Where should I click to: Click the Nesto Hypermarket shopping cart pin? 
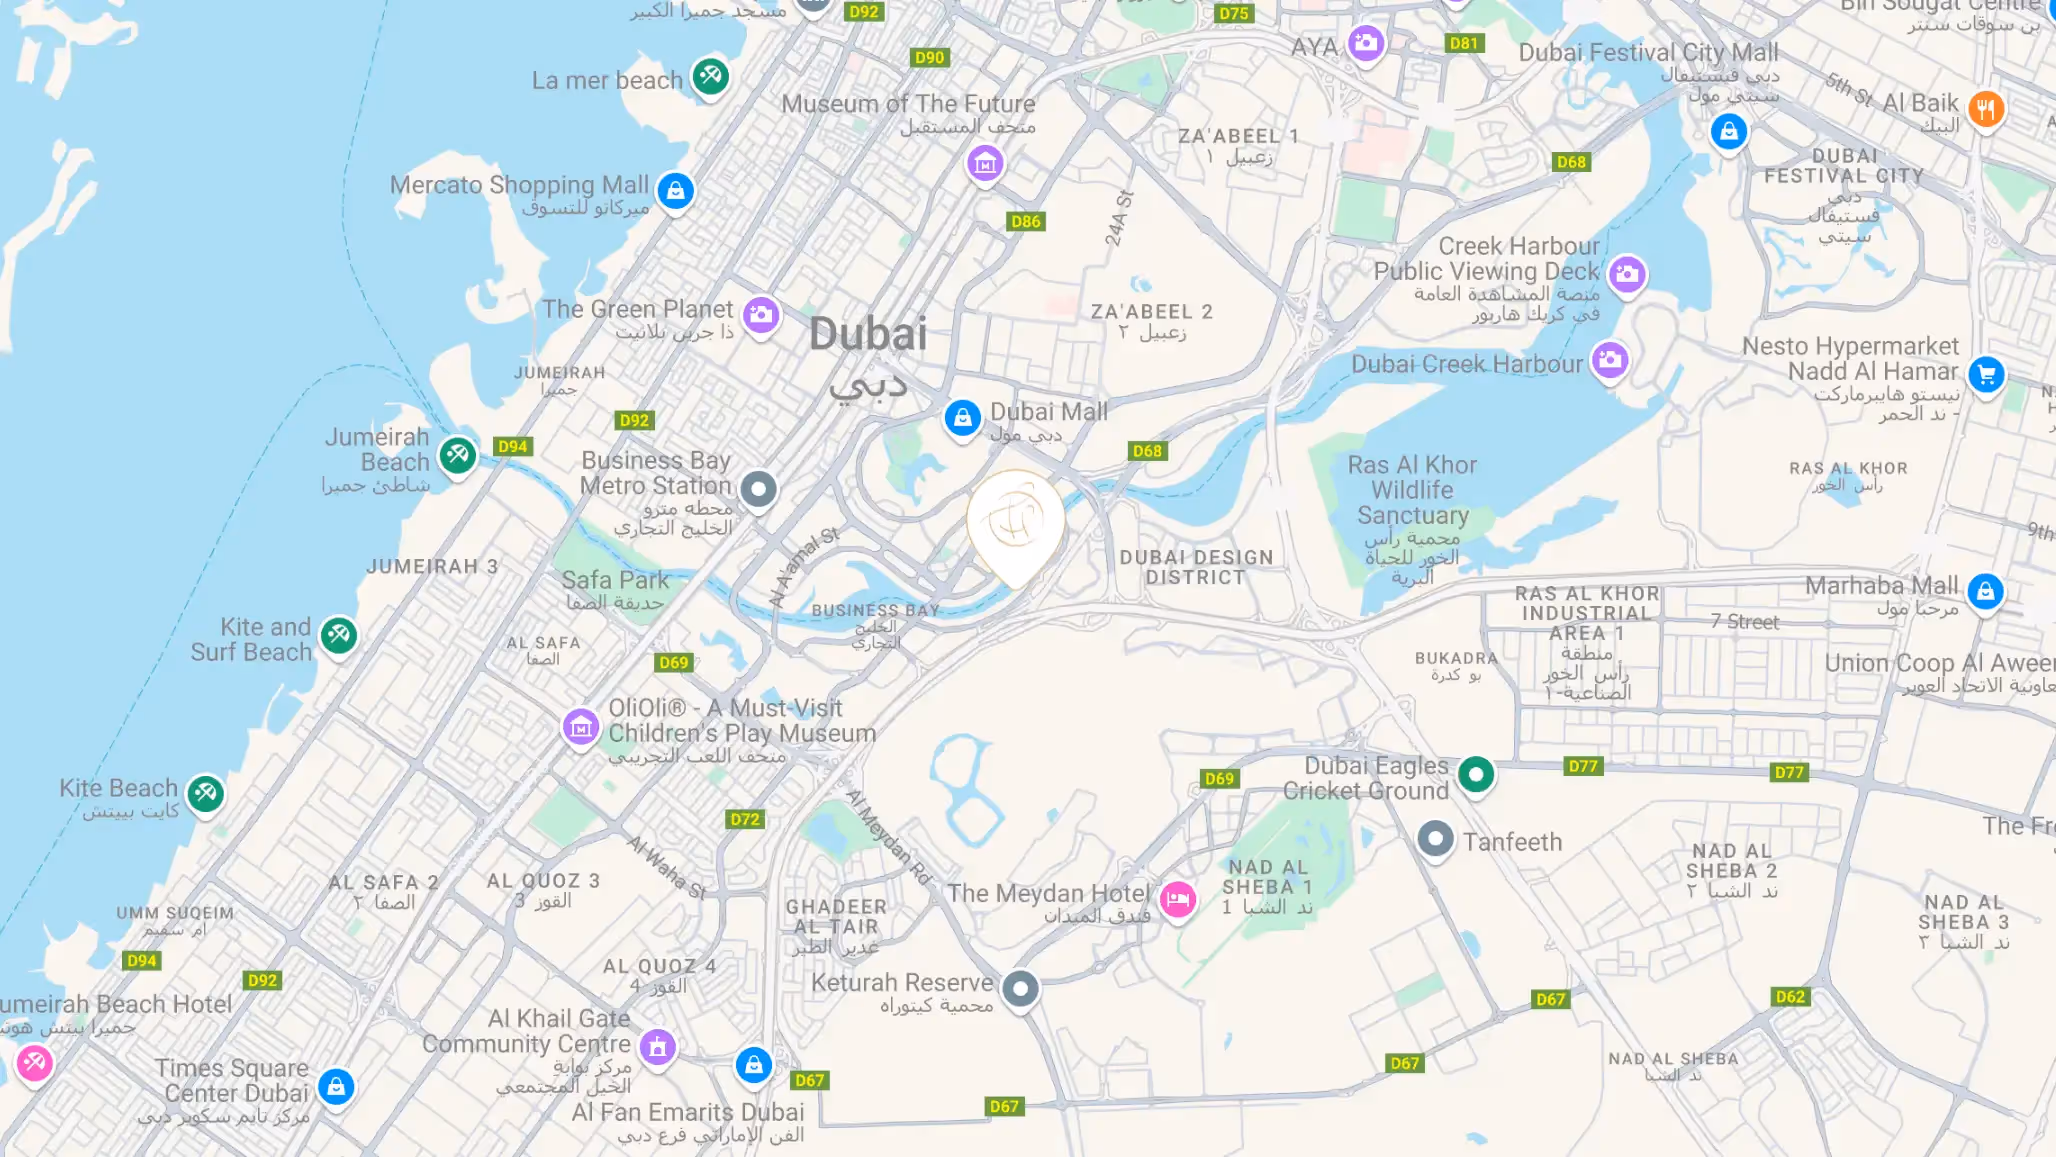pyautogui.click(x=1986, y=376)
